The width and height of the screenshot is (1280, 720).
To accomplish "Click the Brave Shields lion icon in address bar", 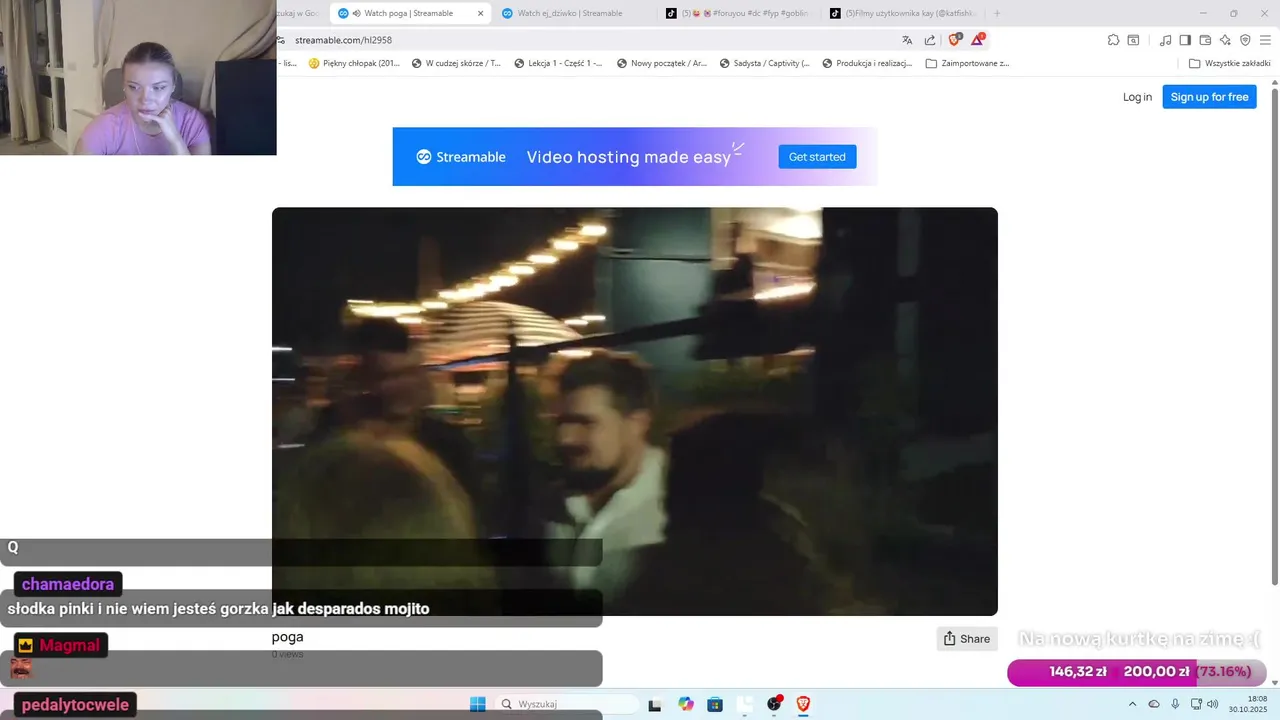I will point(954,40).
